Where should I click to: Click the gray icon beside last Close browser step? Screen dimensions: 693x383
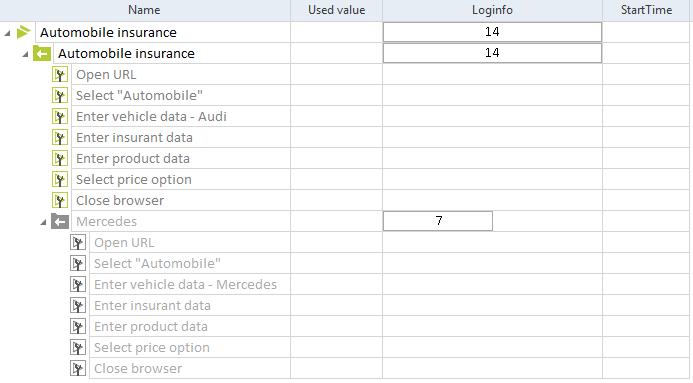(x=78, y=368)
